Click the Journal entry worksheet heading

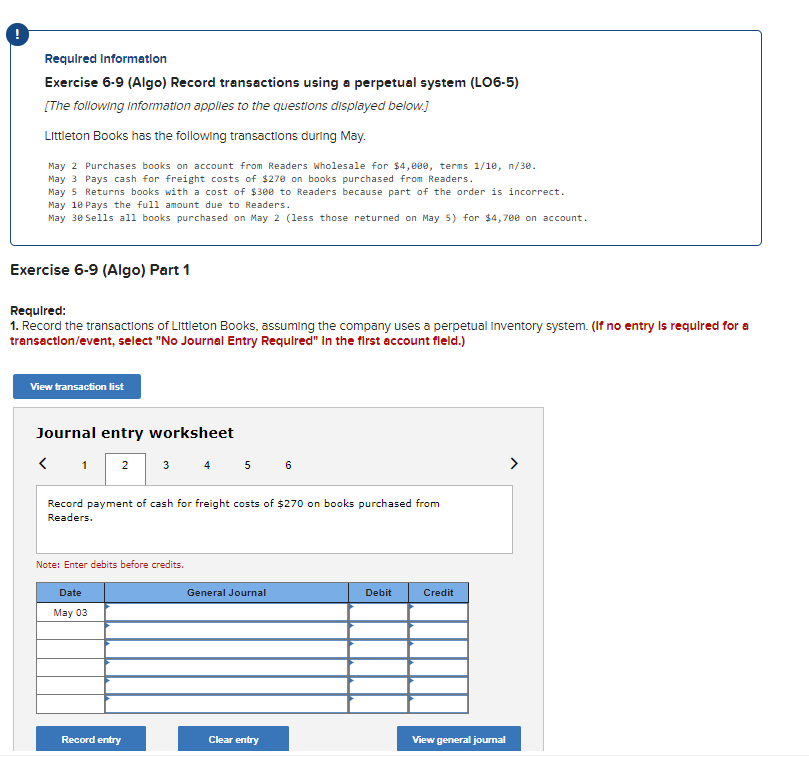tap(135, 432)
